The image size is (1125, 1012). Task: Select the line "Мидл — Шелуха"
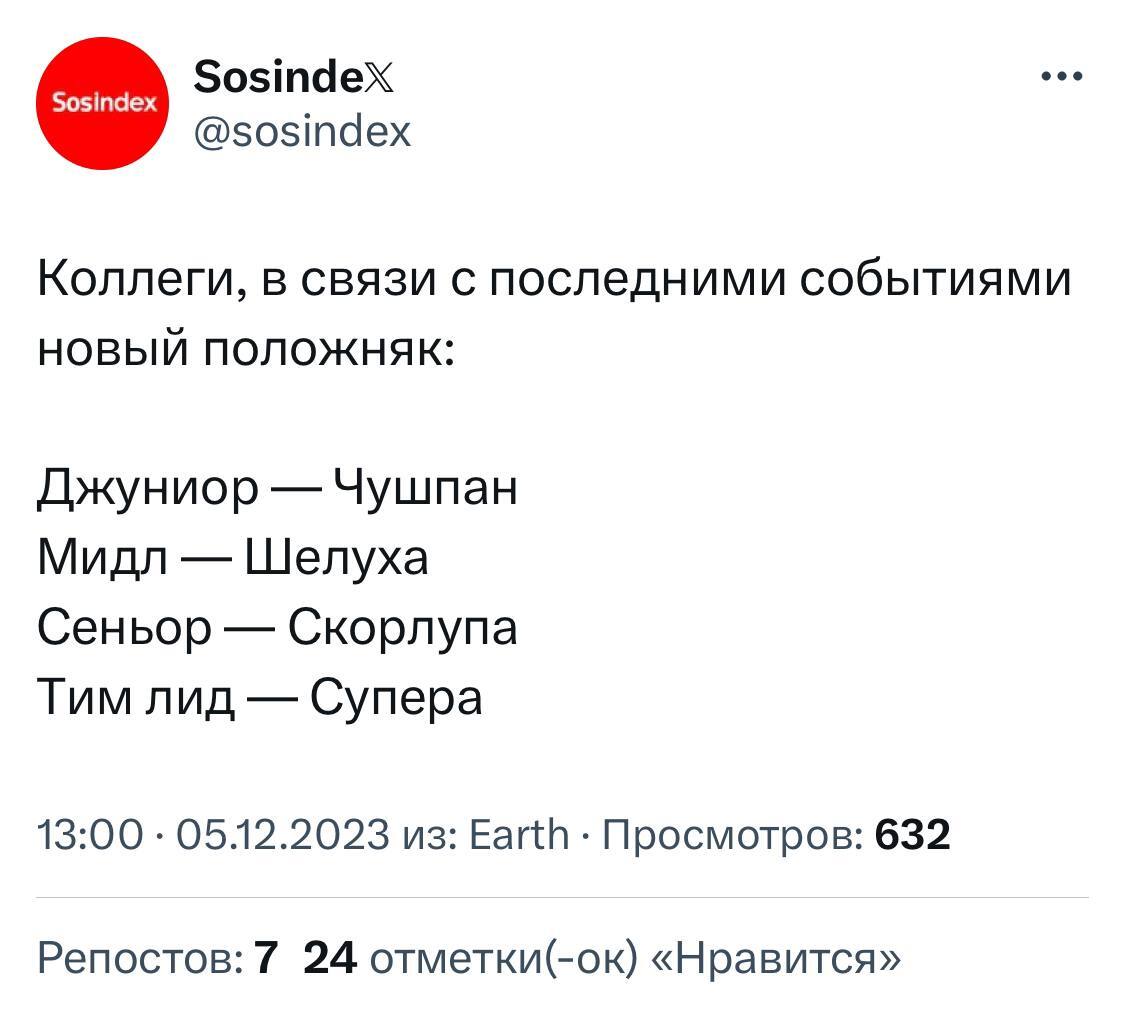point(233,558)
